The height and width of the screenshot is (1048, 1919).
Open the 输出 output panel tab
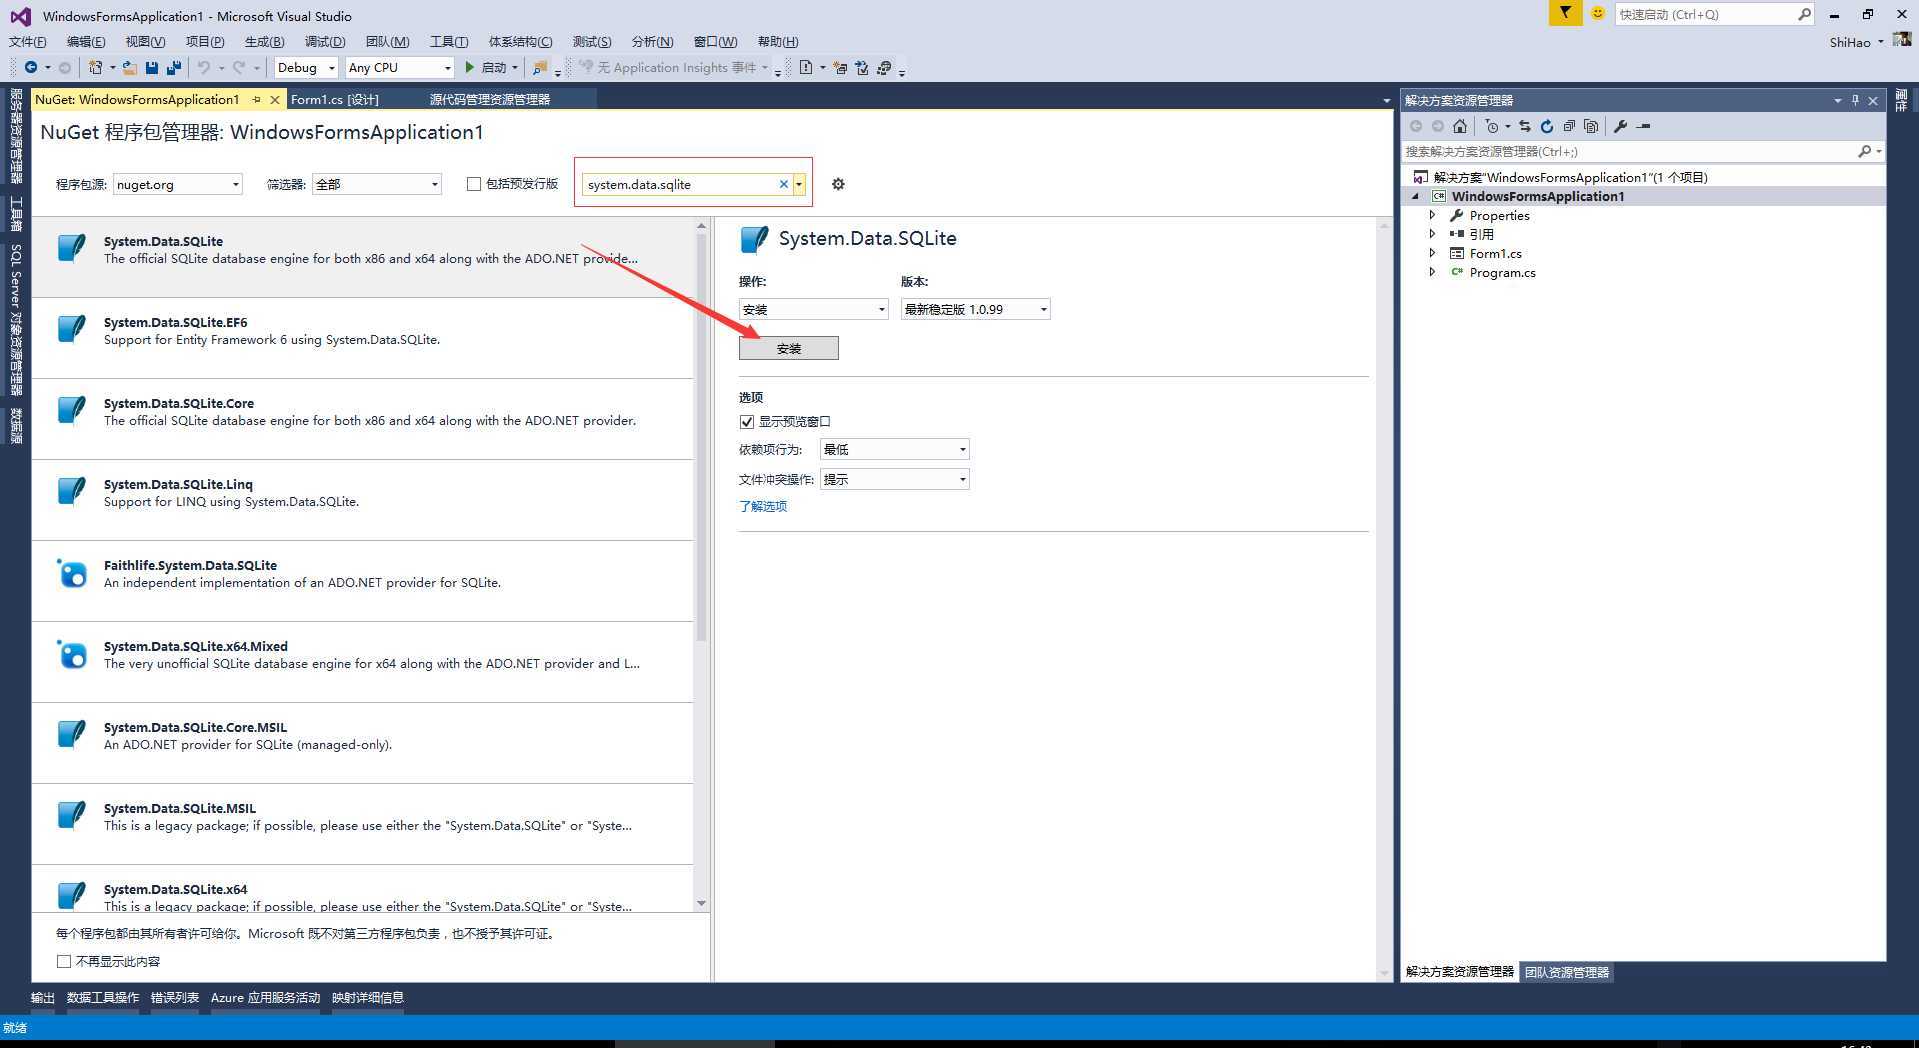point(43,998)
